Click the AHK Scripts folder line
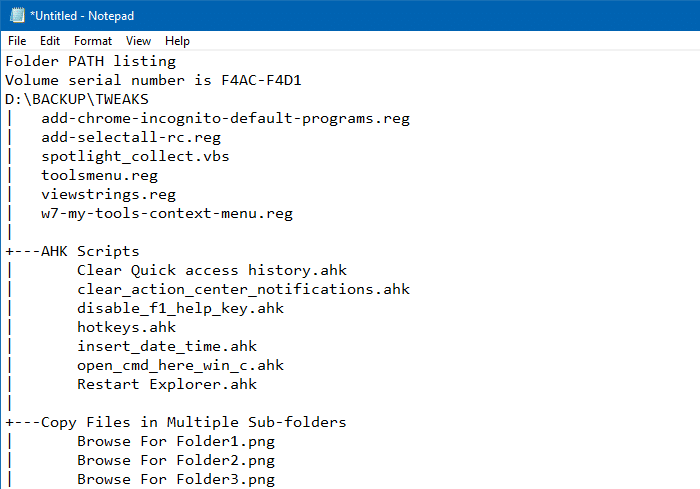The width and height of the screenshot is (700, 489). coord(90,252)
